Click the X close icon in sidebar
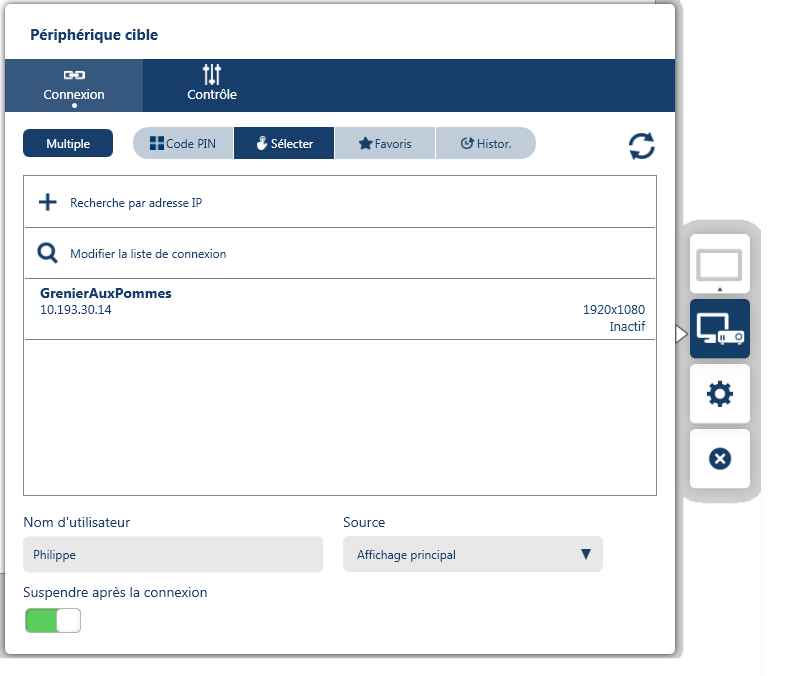 (x=719, y=458)
